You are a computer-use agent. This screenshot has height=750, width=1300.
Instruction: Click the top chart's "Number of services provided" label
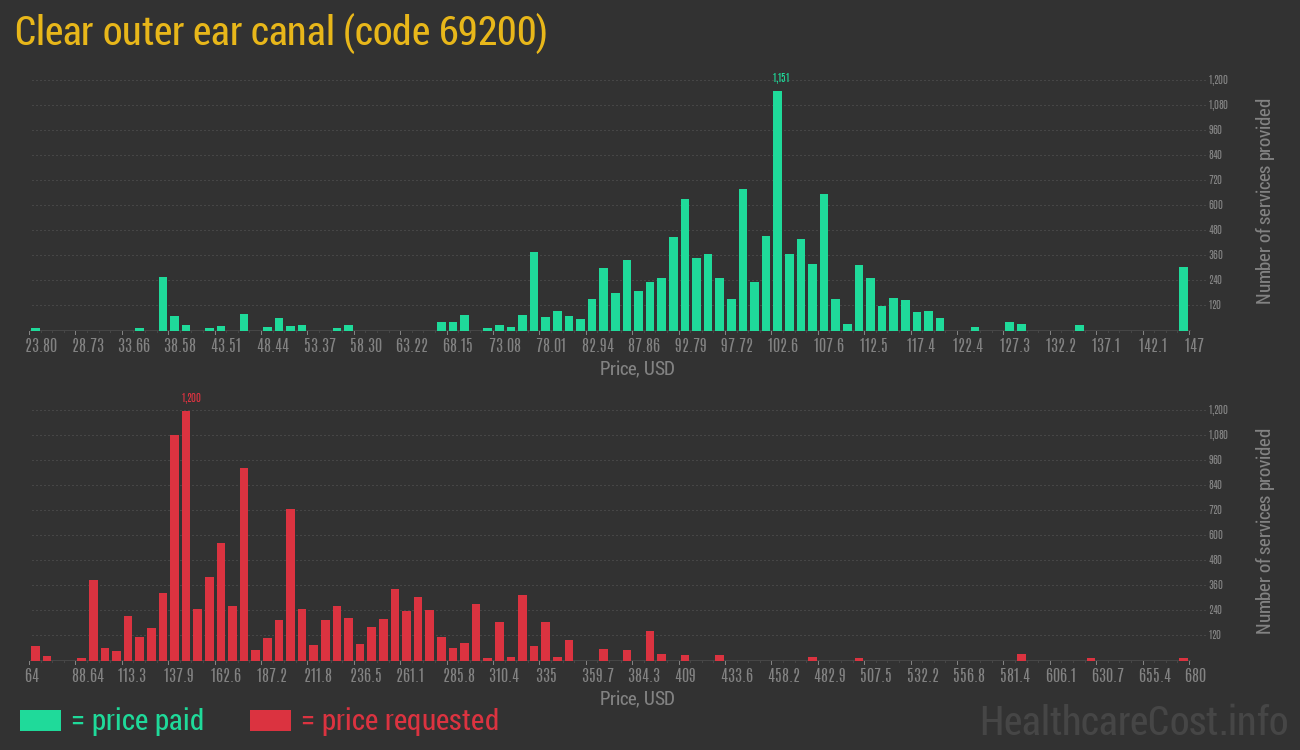pyautogui.click(x=1264, y=202)
